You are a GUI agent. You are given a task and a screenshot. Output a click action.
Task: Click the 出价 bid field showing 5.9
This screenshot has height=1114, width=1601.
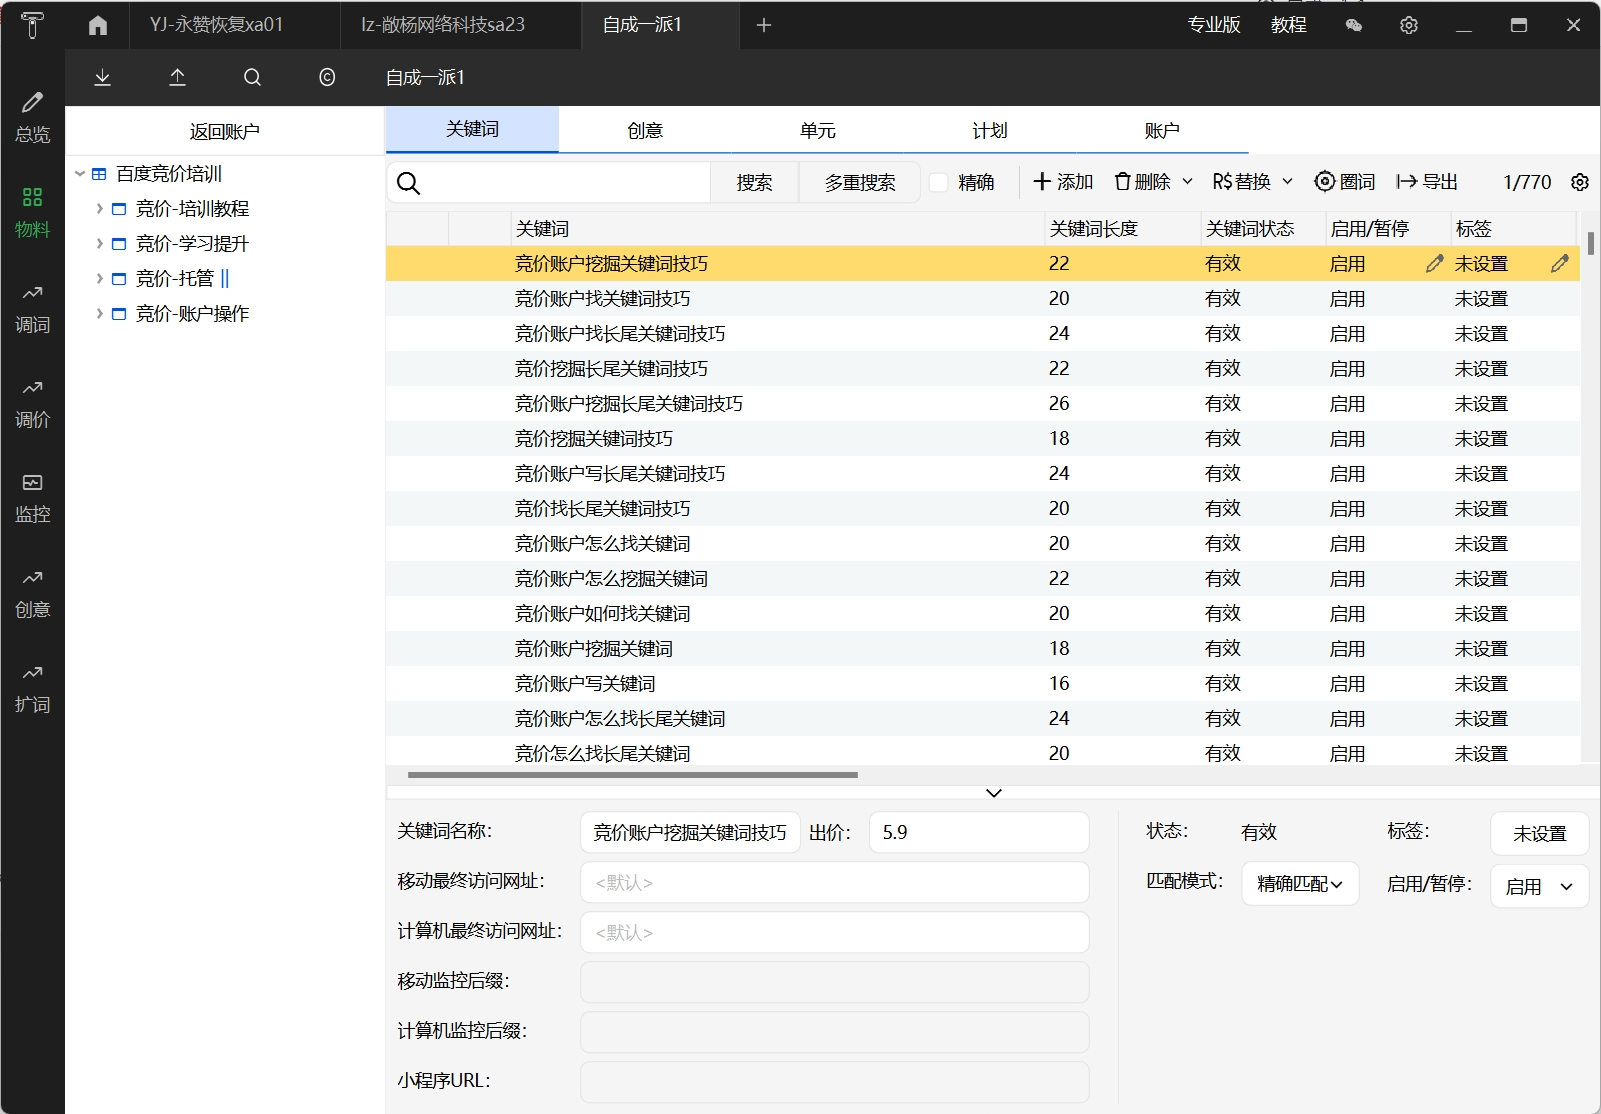pyautogui.click(x=979, y=832)
